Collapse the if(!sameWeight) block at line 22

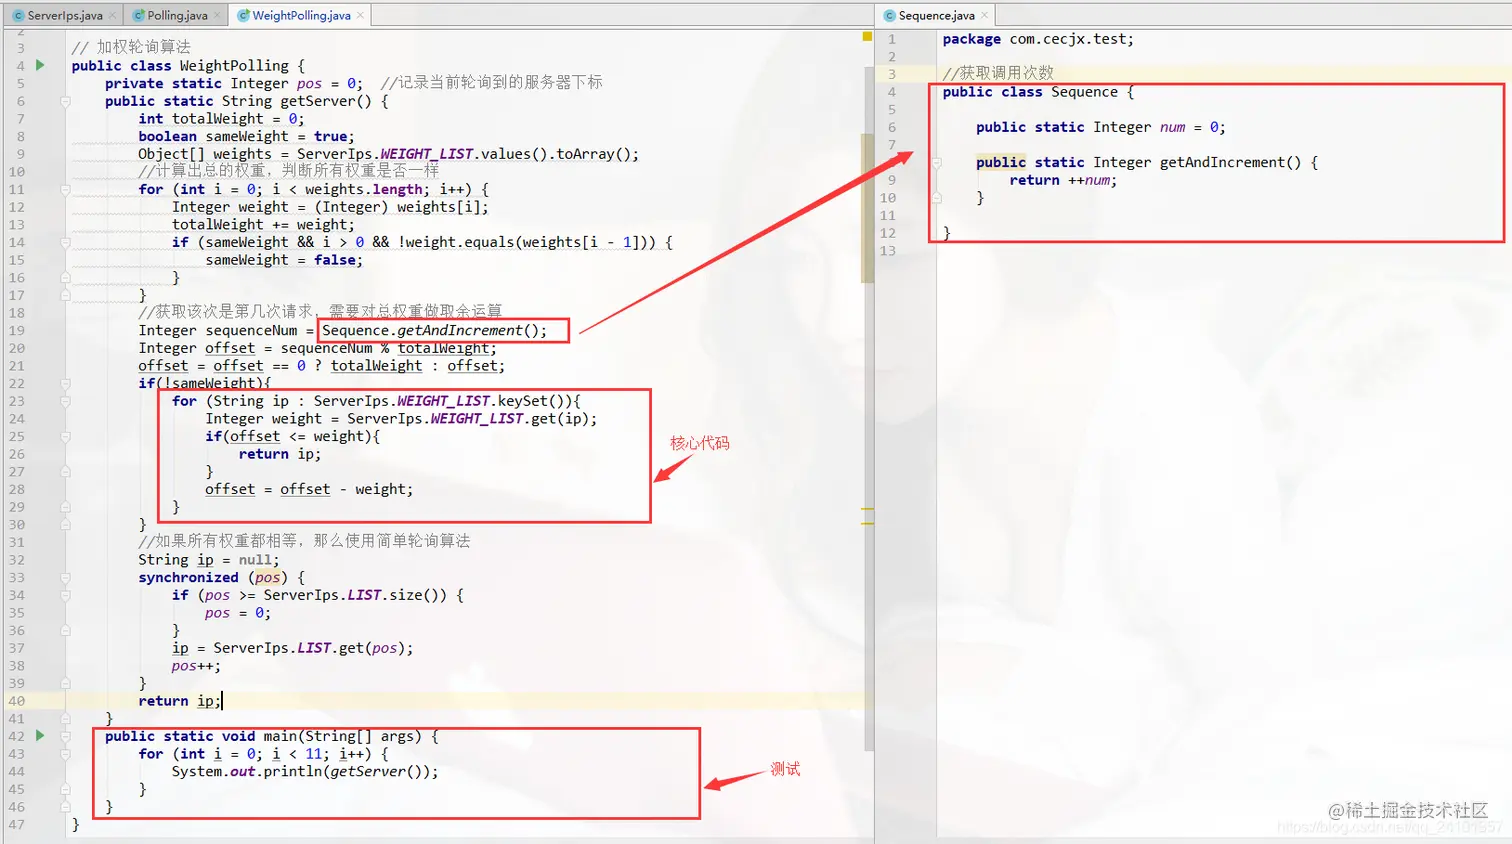pyautogui.click(x=65, y=383)
